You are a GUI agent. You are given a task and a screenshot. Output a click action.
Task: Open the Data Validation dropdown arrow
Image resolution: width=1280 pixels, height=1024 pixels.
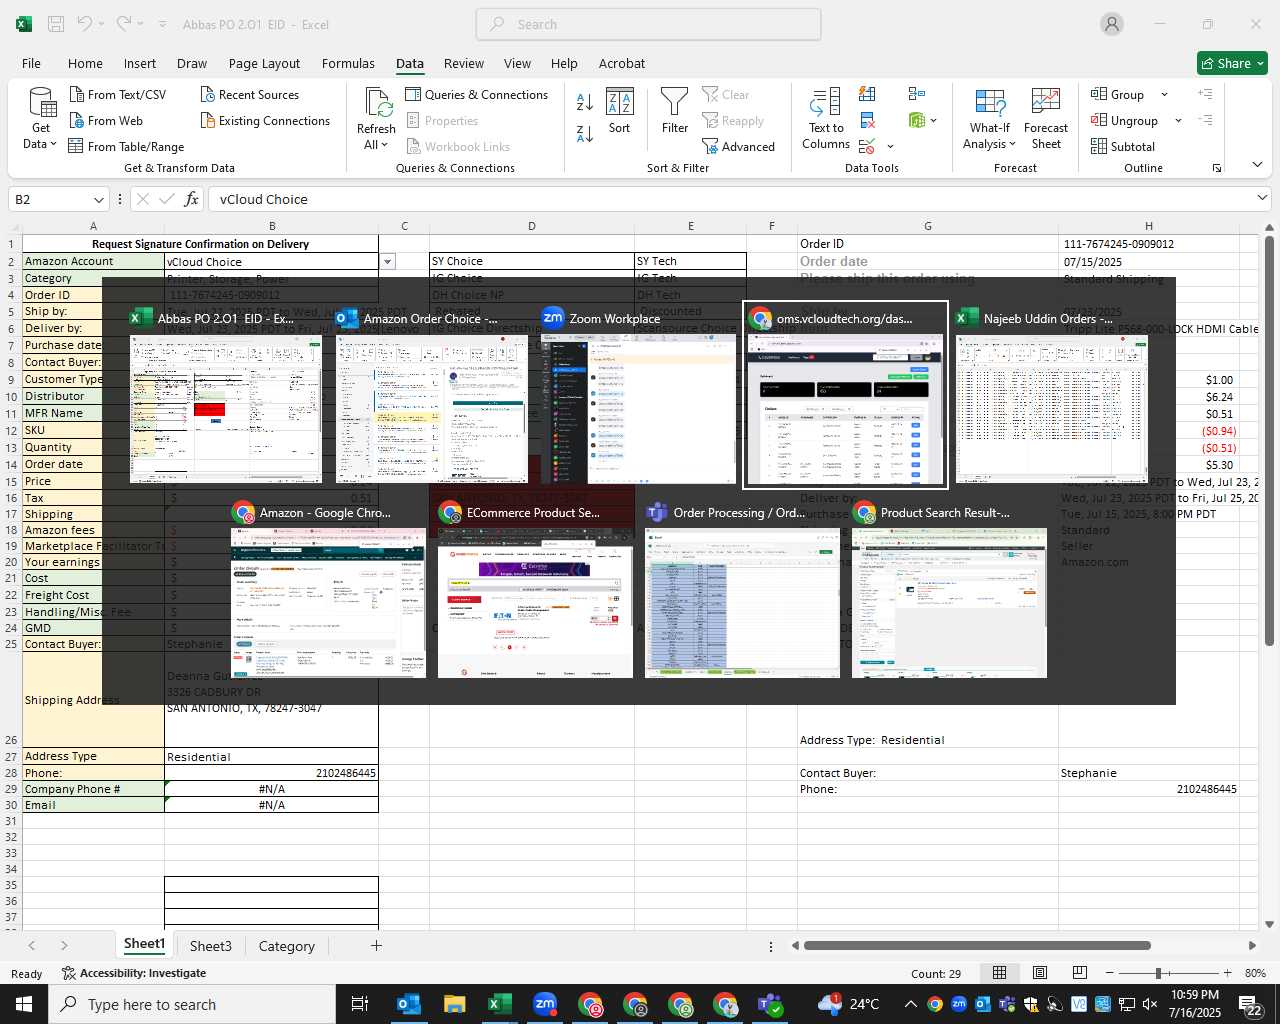890,146
